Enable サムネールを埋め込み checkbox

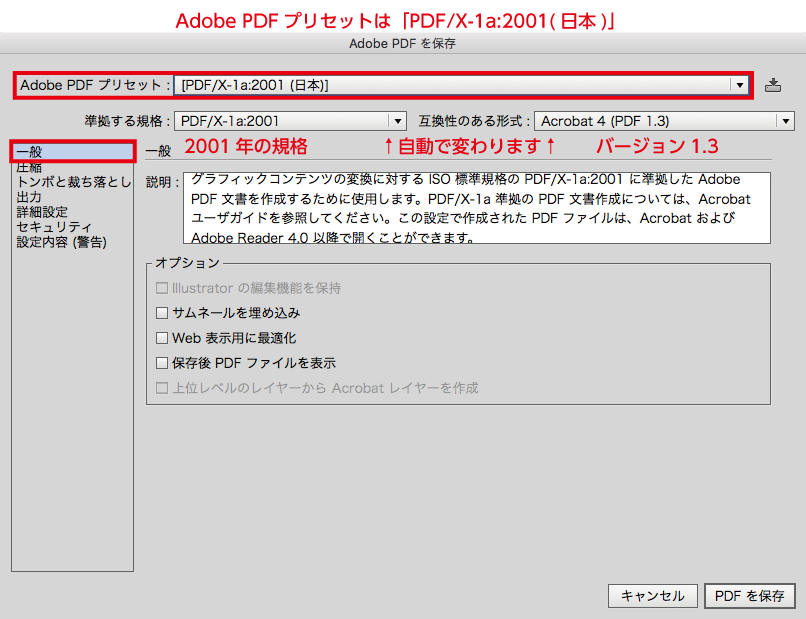(162, 313)
